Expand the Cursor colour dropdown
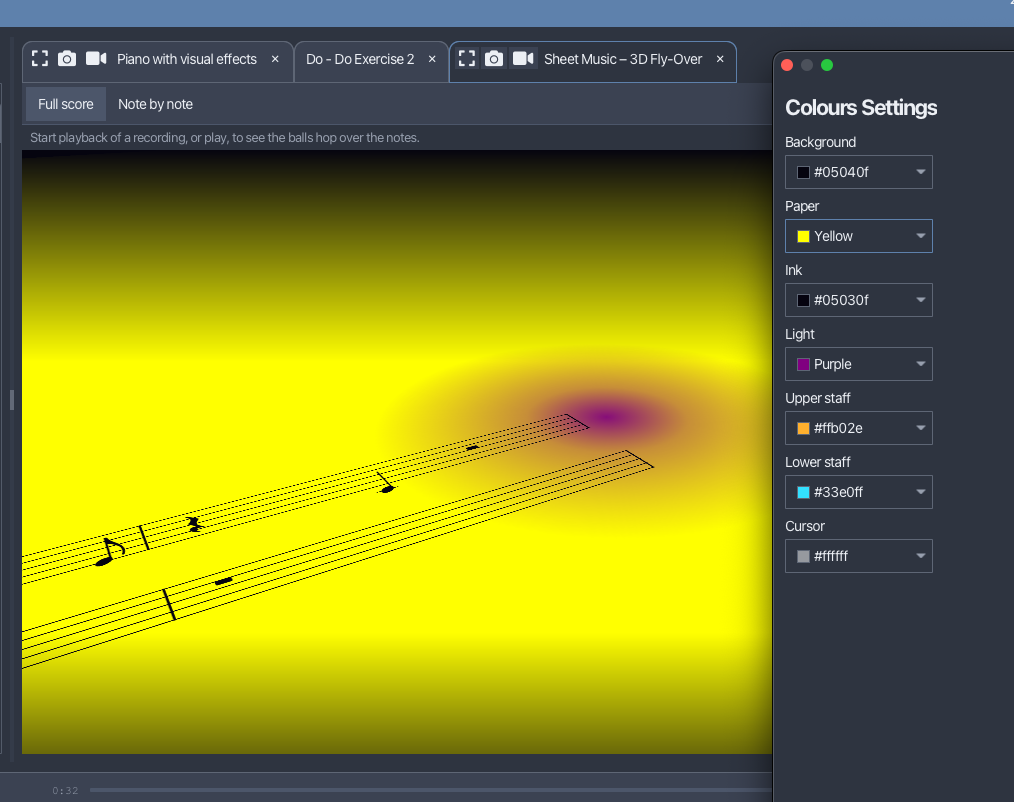The width and height of the screenshot is (1014, 802). 858,556
